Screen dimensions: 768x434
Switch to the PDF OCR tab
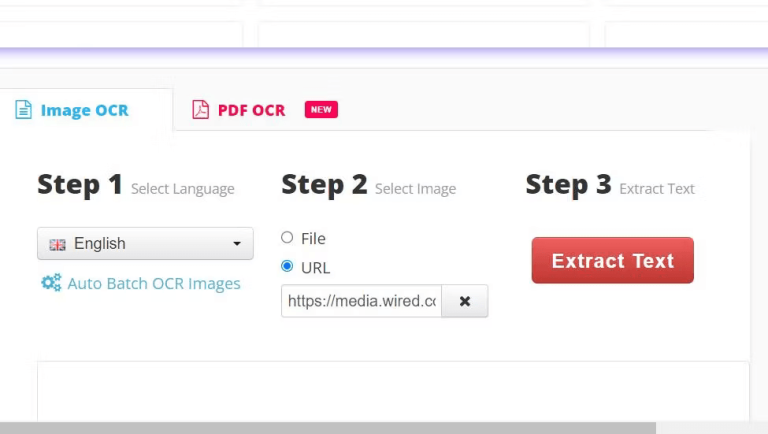251,110
